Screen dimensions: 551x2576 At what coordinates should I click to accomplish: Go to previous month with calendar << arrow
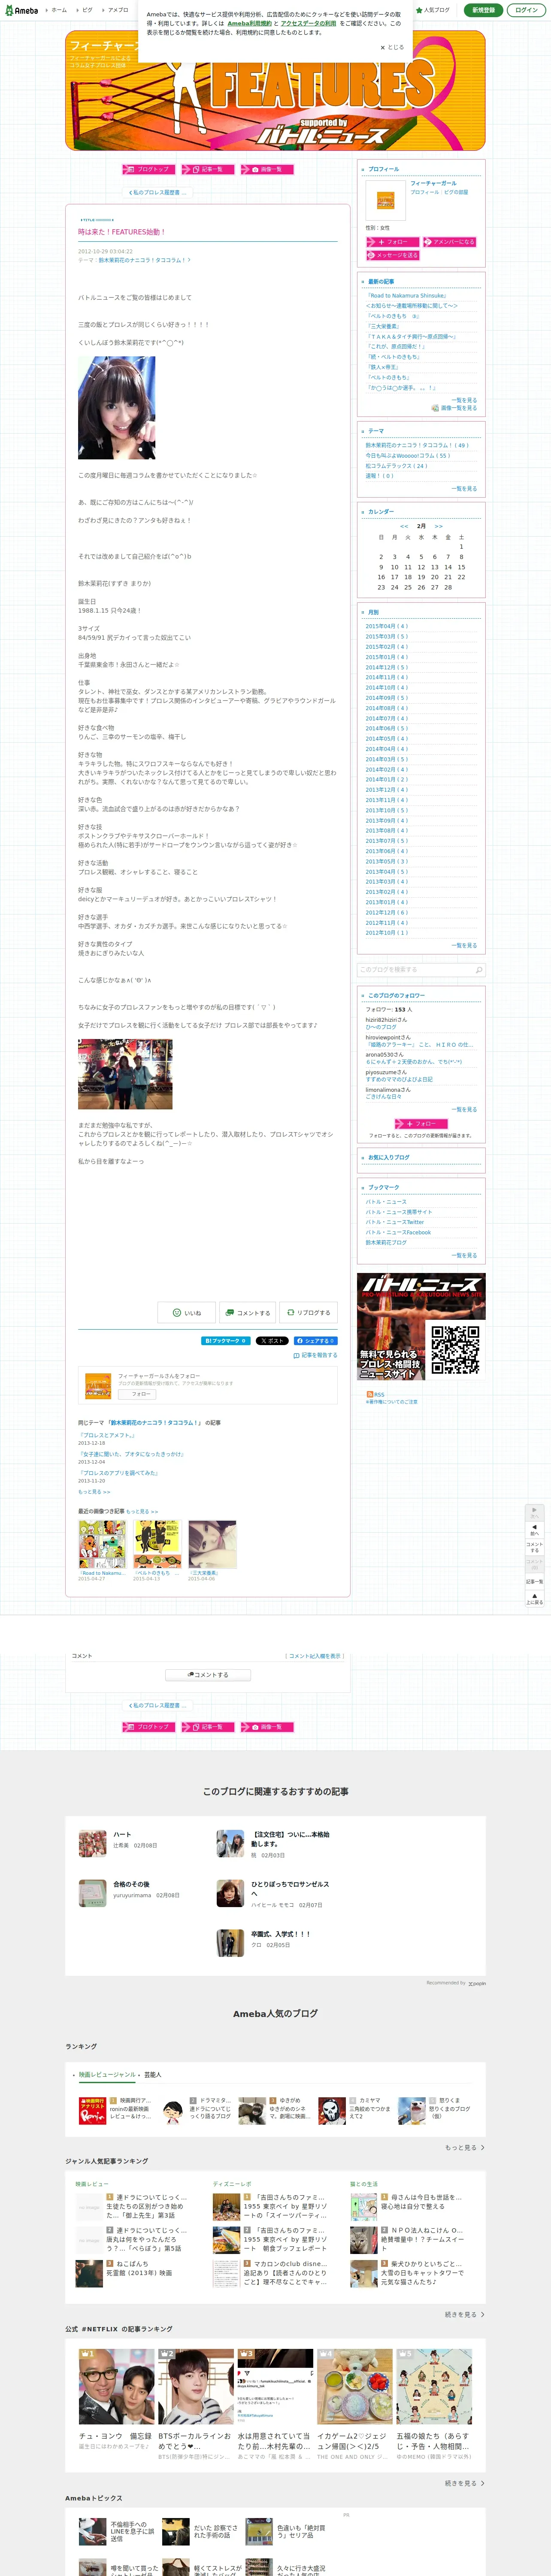(x=404, y=526)
